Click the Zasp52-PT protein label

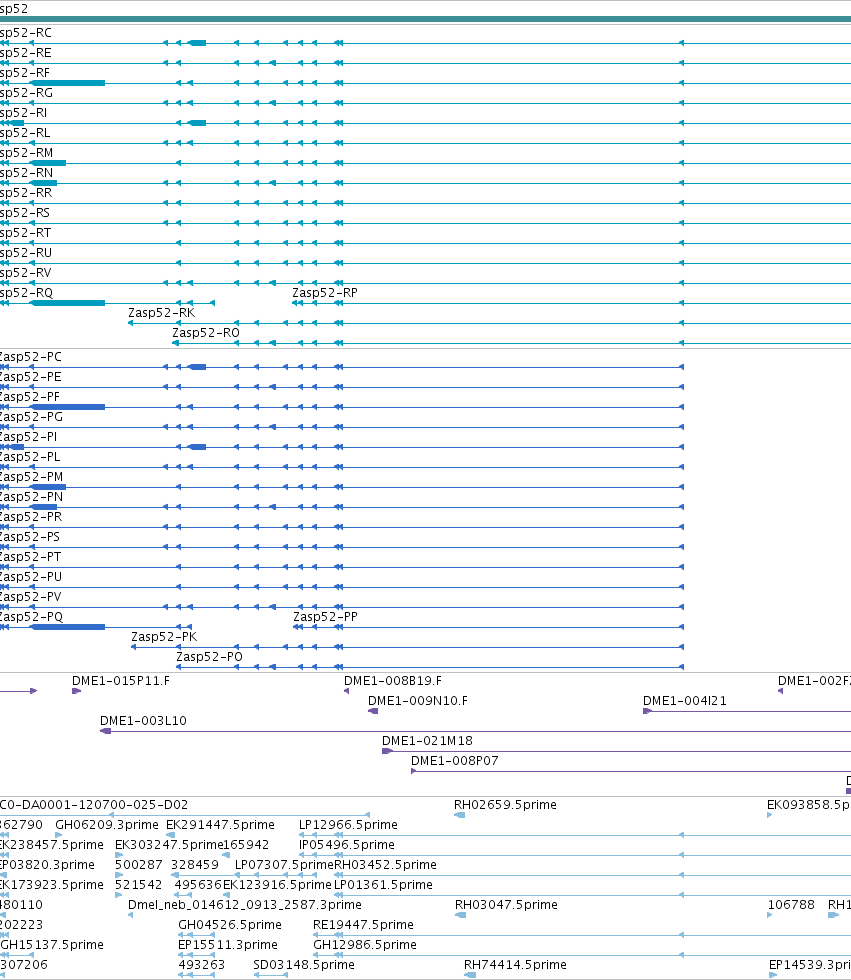coord(30,556)
